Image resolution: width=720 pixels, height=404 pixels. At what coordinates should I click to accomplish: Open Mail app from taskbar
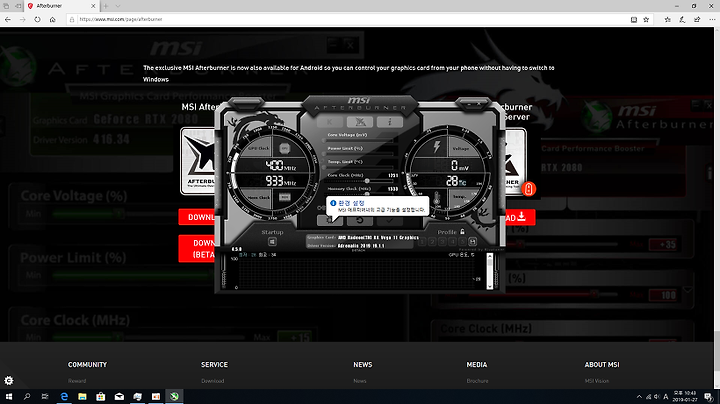coord(119,396)
